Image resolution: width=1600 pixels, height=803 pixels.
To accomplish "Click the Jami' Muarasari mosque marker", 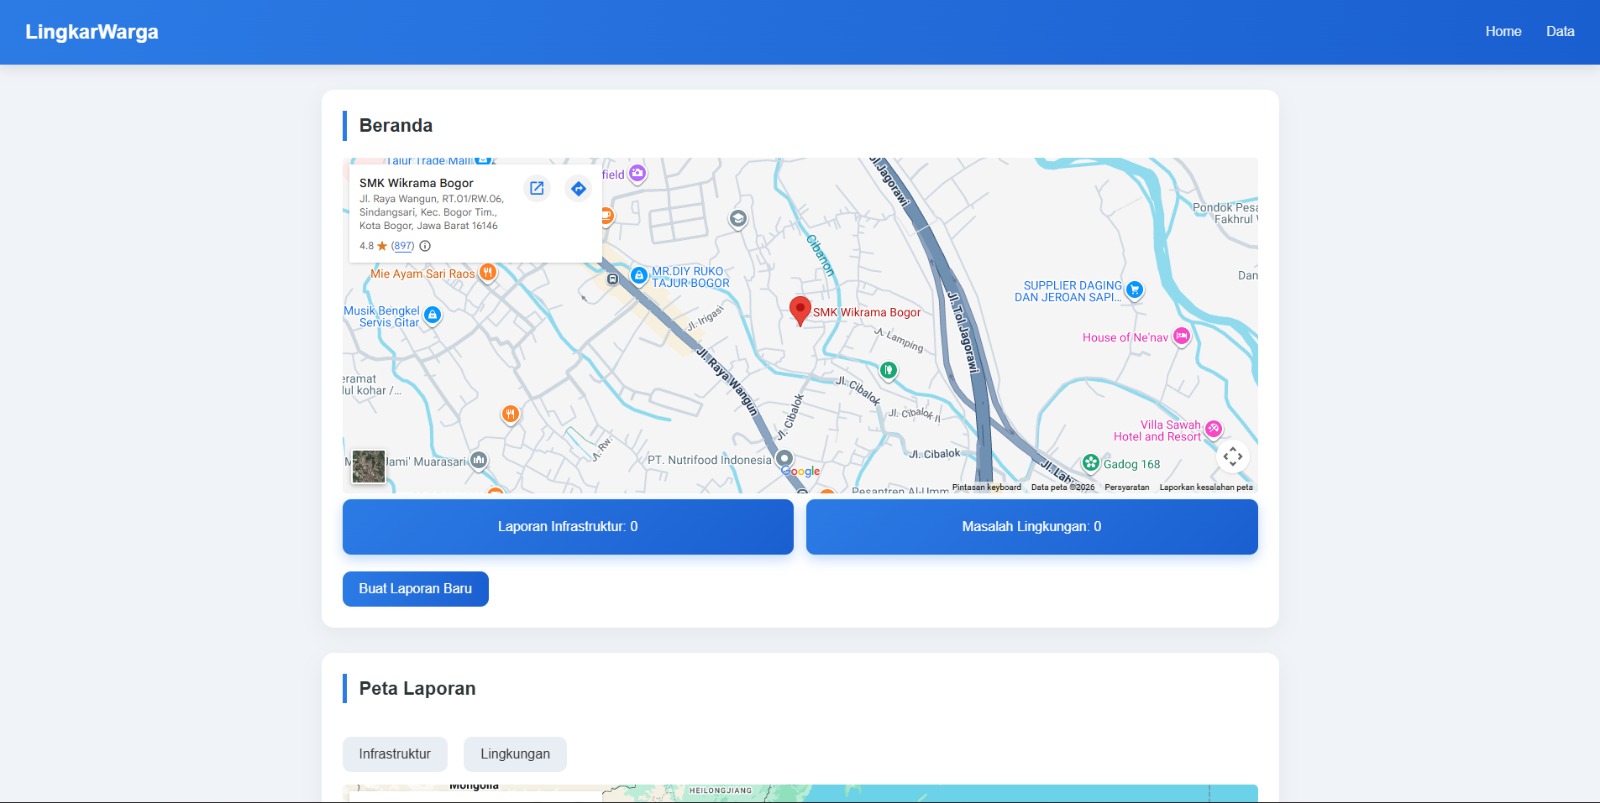I will [x=479, y=460].
